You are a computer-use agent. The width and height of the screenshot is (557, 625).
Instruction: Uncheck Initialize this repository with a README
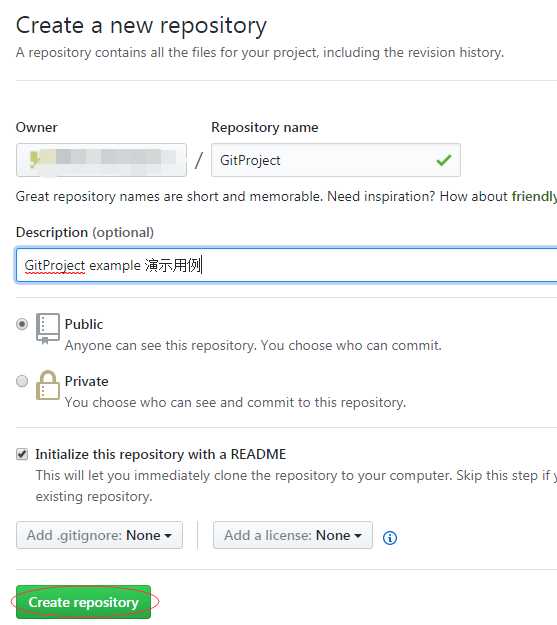[22, 454]
